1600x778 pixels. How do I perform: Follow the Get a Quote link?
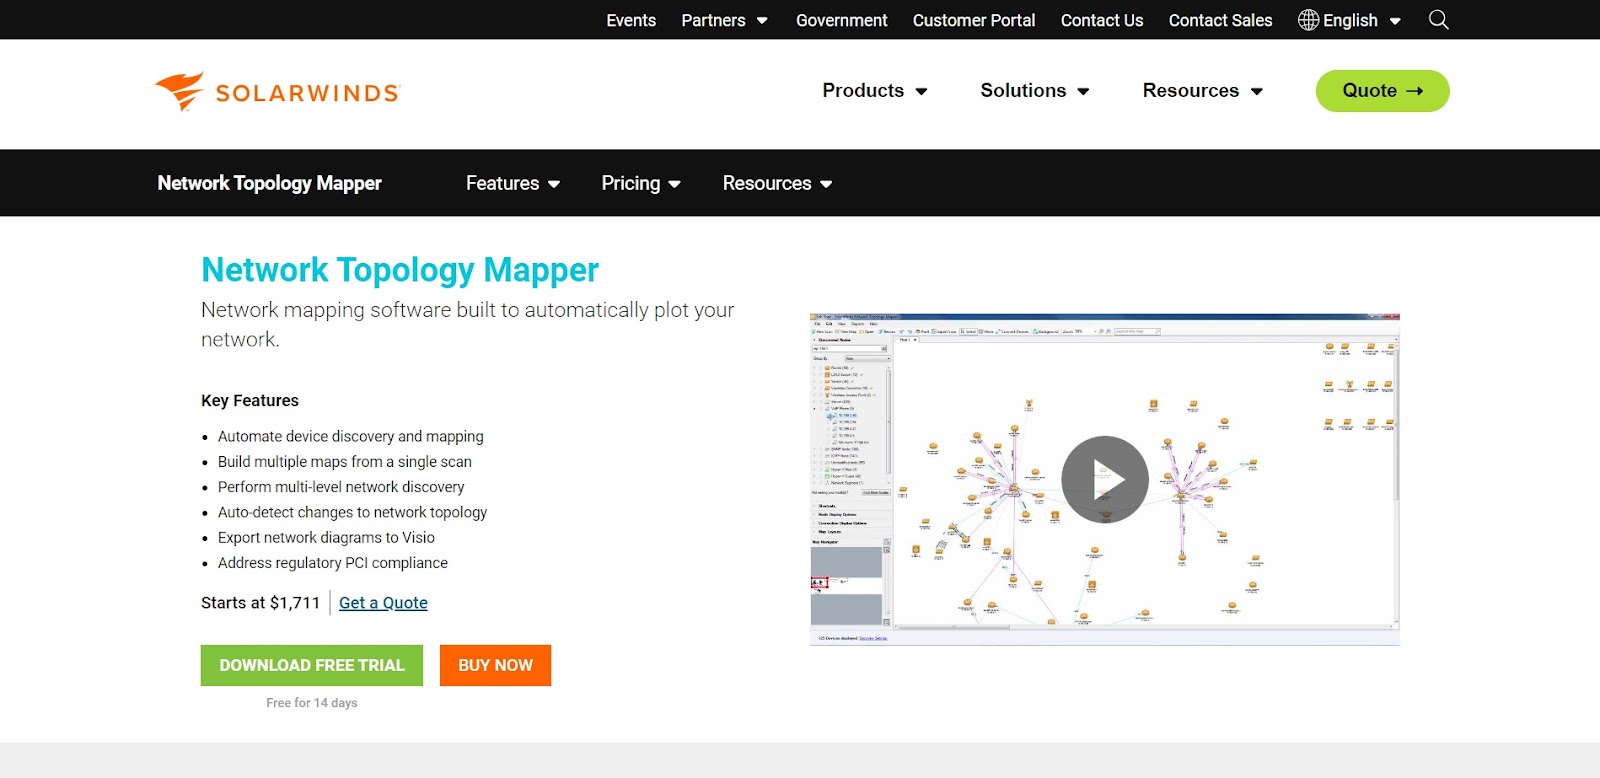click(x=383, y=603)
